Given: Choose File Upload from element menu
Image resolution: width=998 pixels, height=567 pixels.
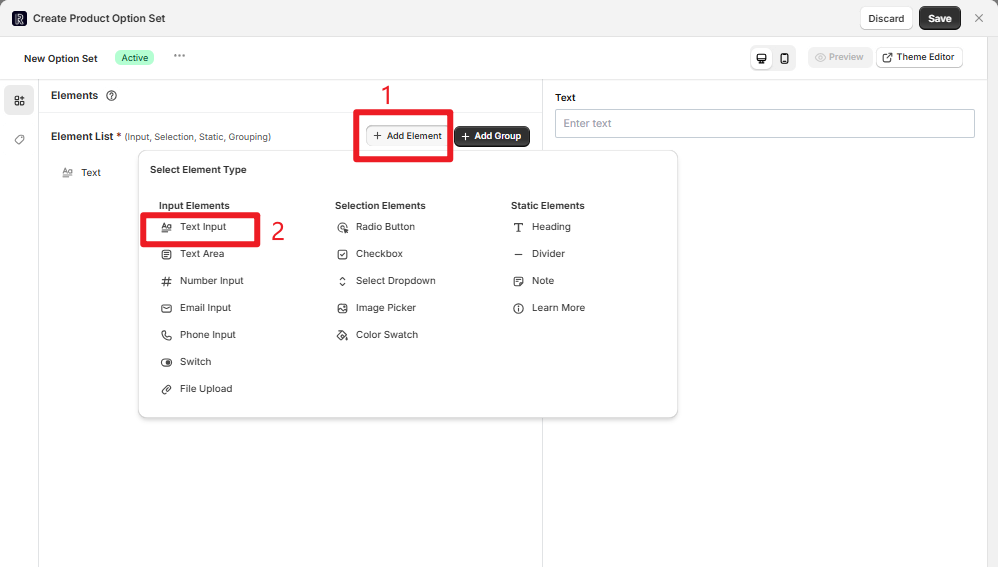Looking at the screenshot, I should (x=205, y=389).
